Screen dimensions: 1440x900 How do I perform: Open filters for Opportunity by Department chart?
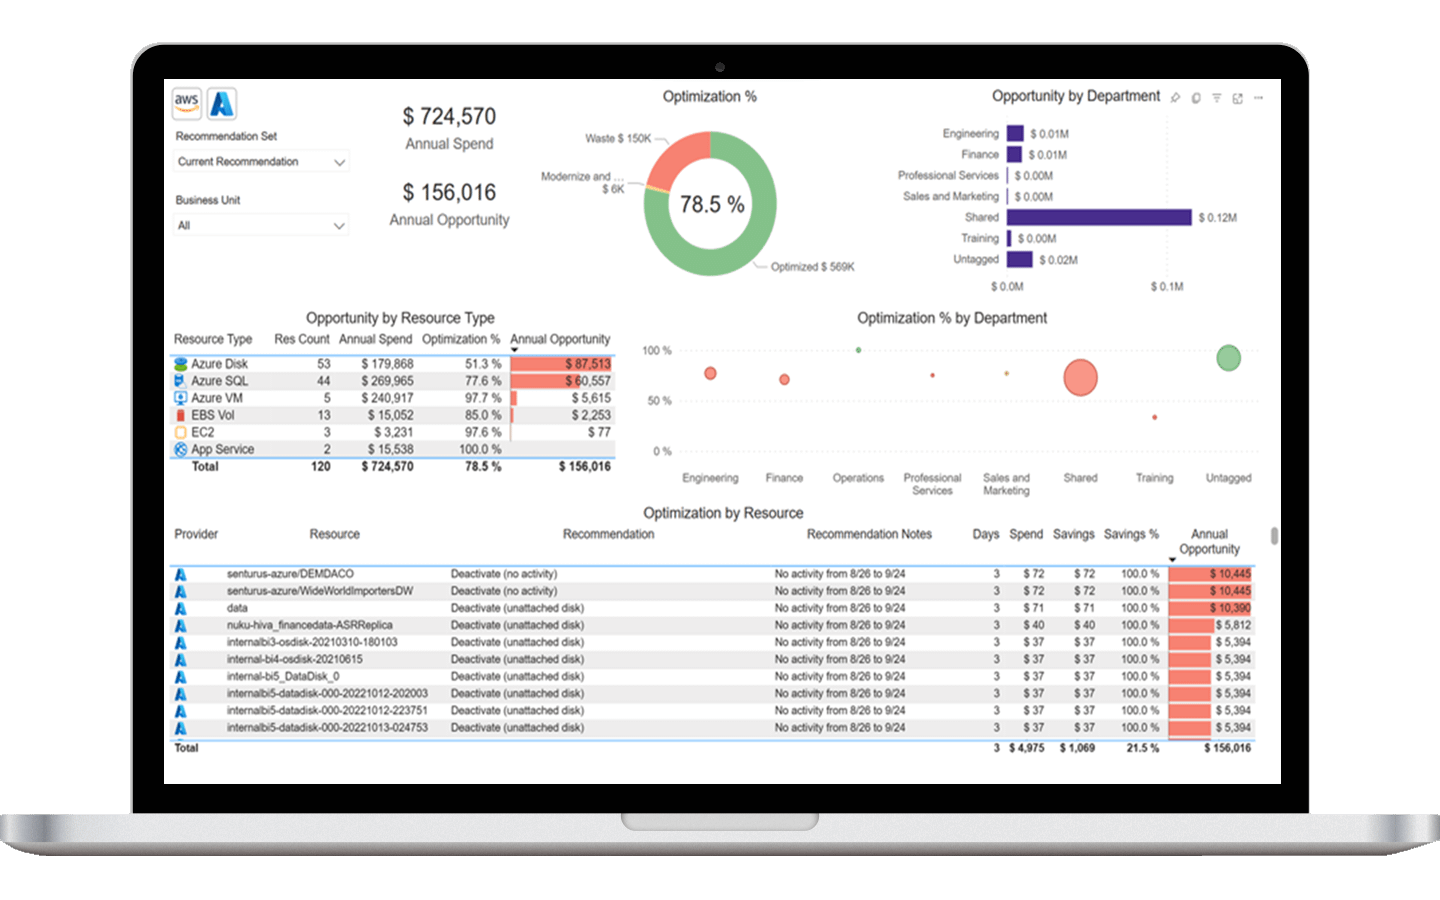(x=1217, y=98)
